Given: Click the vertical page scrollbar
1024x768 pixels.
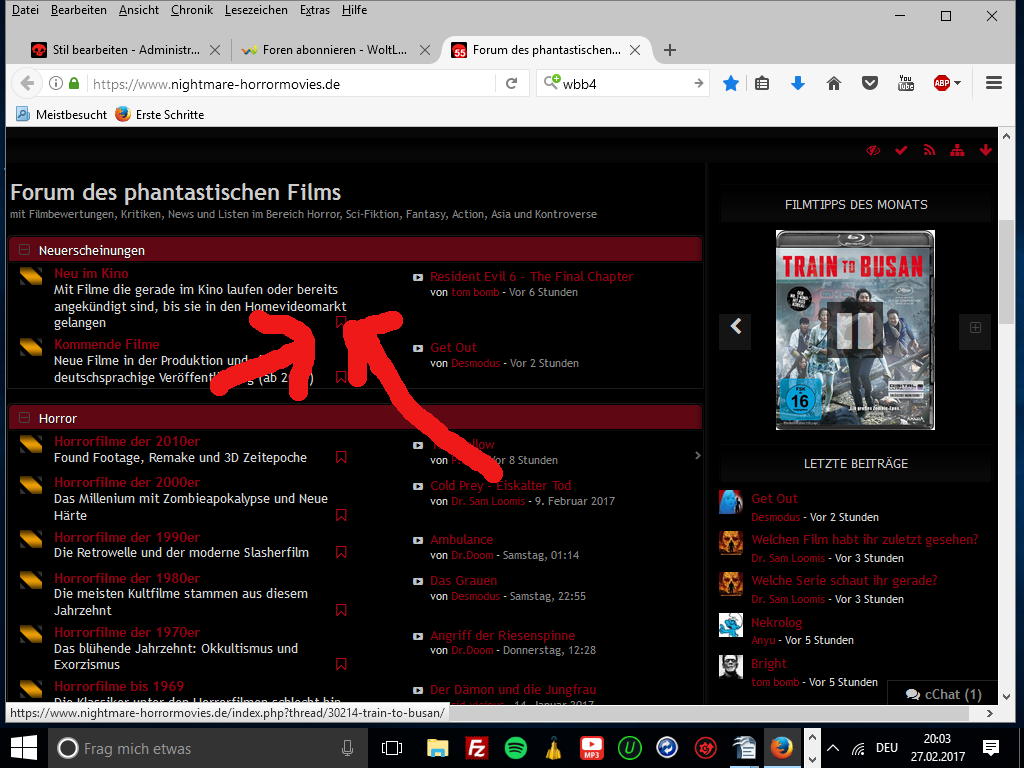Looking at the screenshot, I should coord(1006,270).
